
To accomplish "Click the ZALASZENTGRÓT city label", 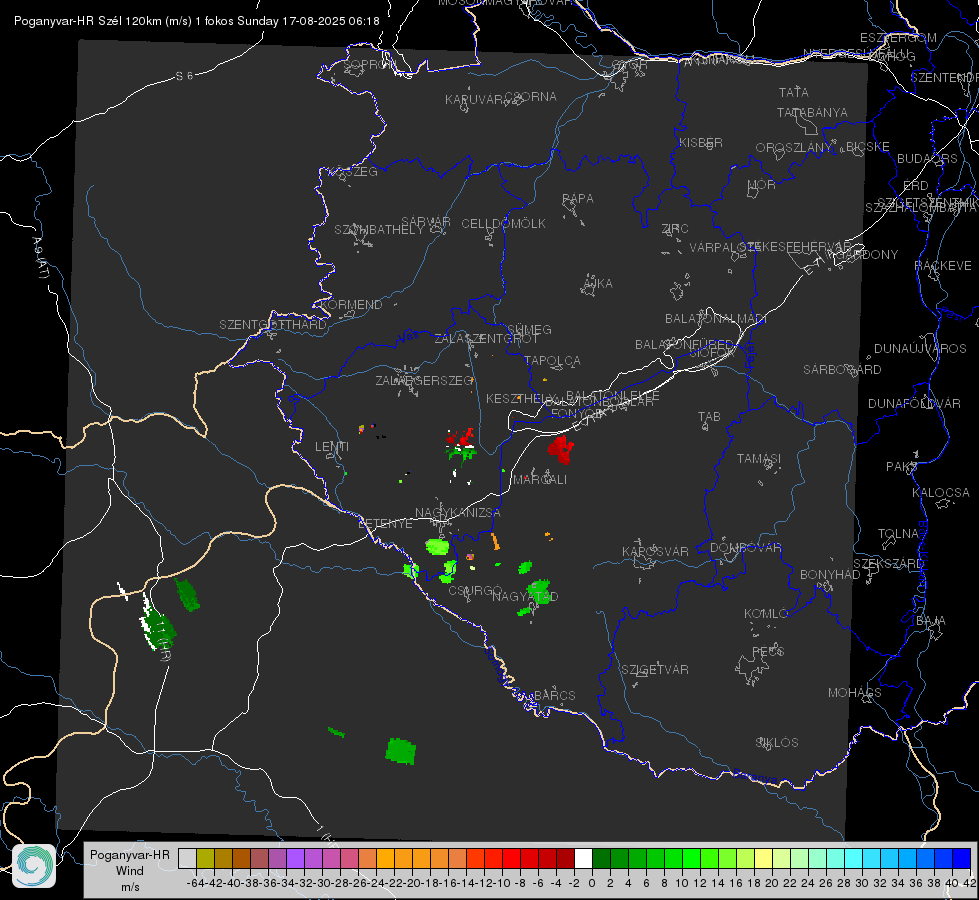I will 486,339.
